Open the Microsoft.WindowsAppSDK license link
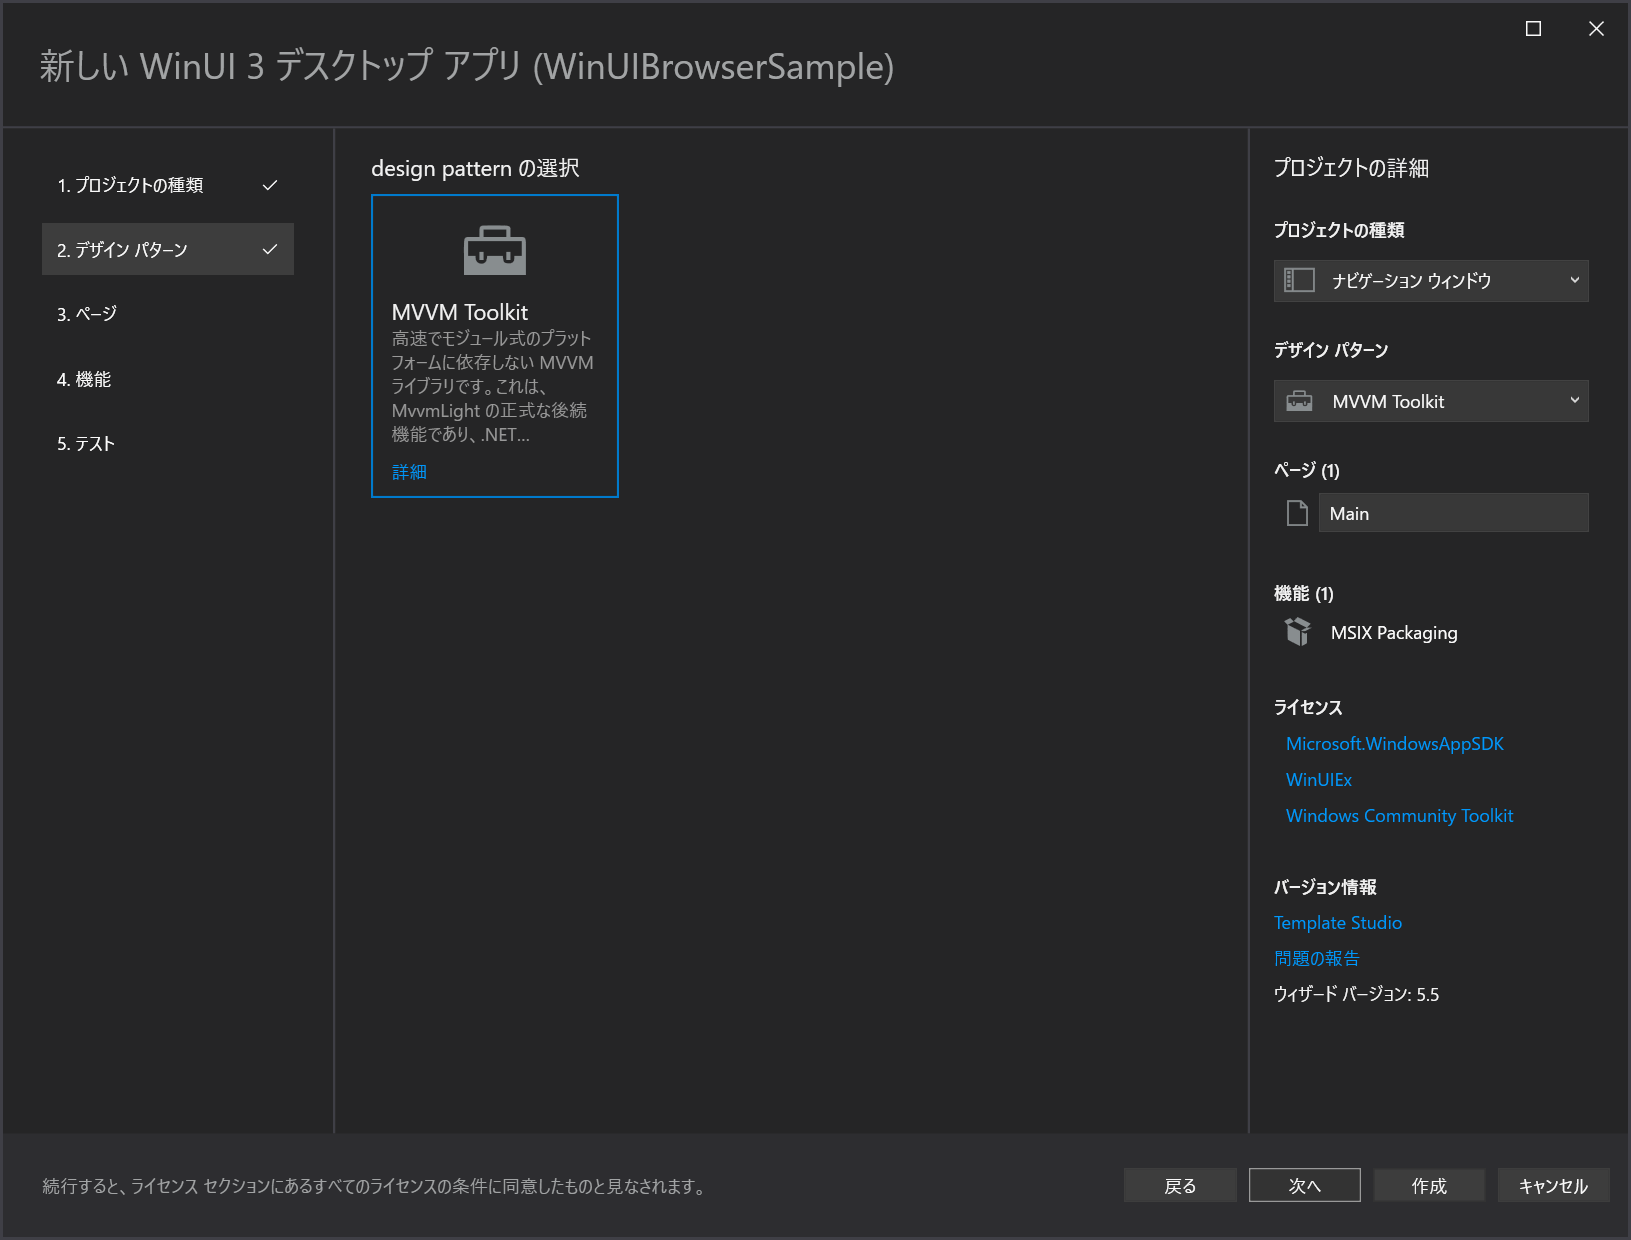 pyautogui.click(x=1394, y=743)
